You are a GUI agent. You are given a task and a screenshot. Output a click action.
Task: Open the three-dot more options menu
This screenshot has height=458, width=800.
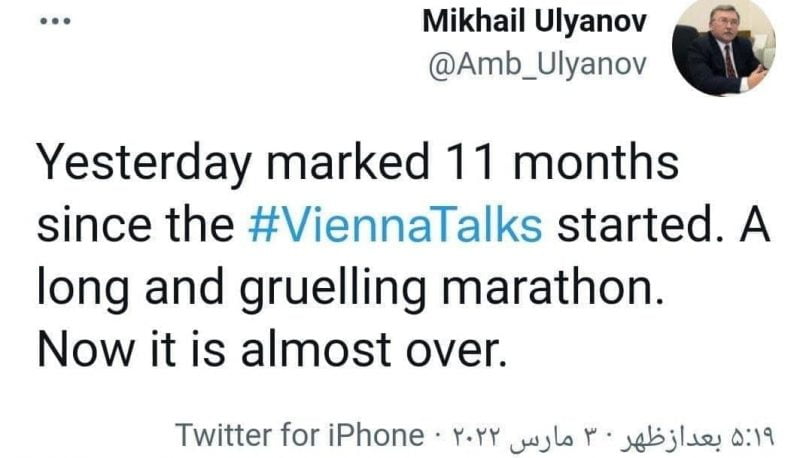point(48,22)
